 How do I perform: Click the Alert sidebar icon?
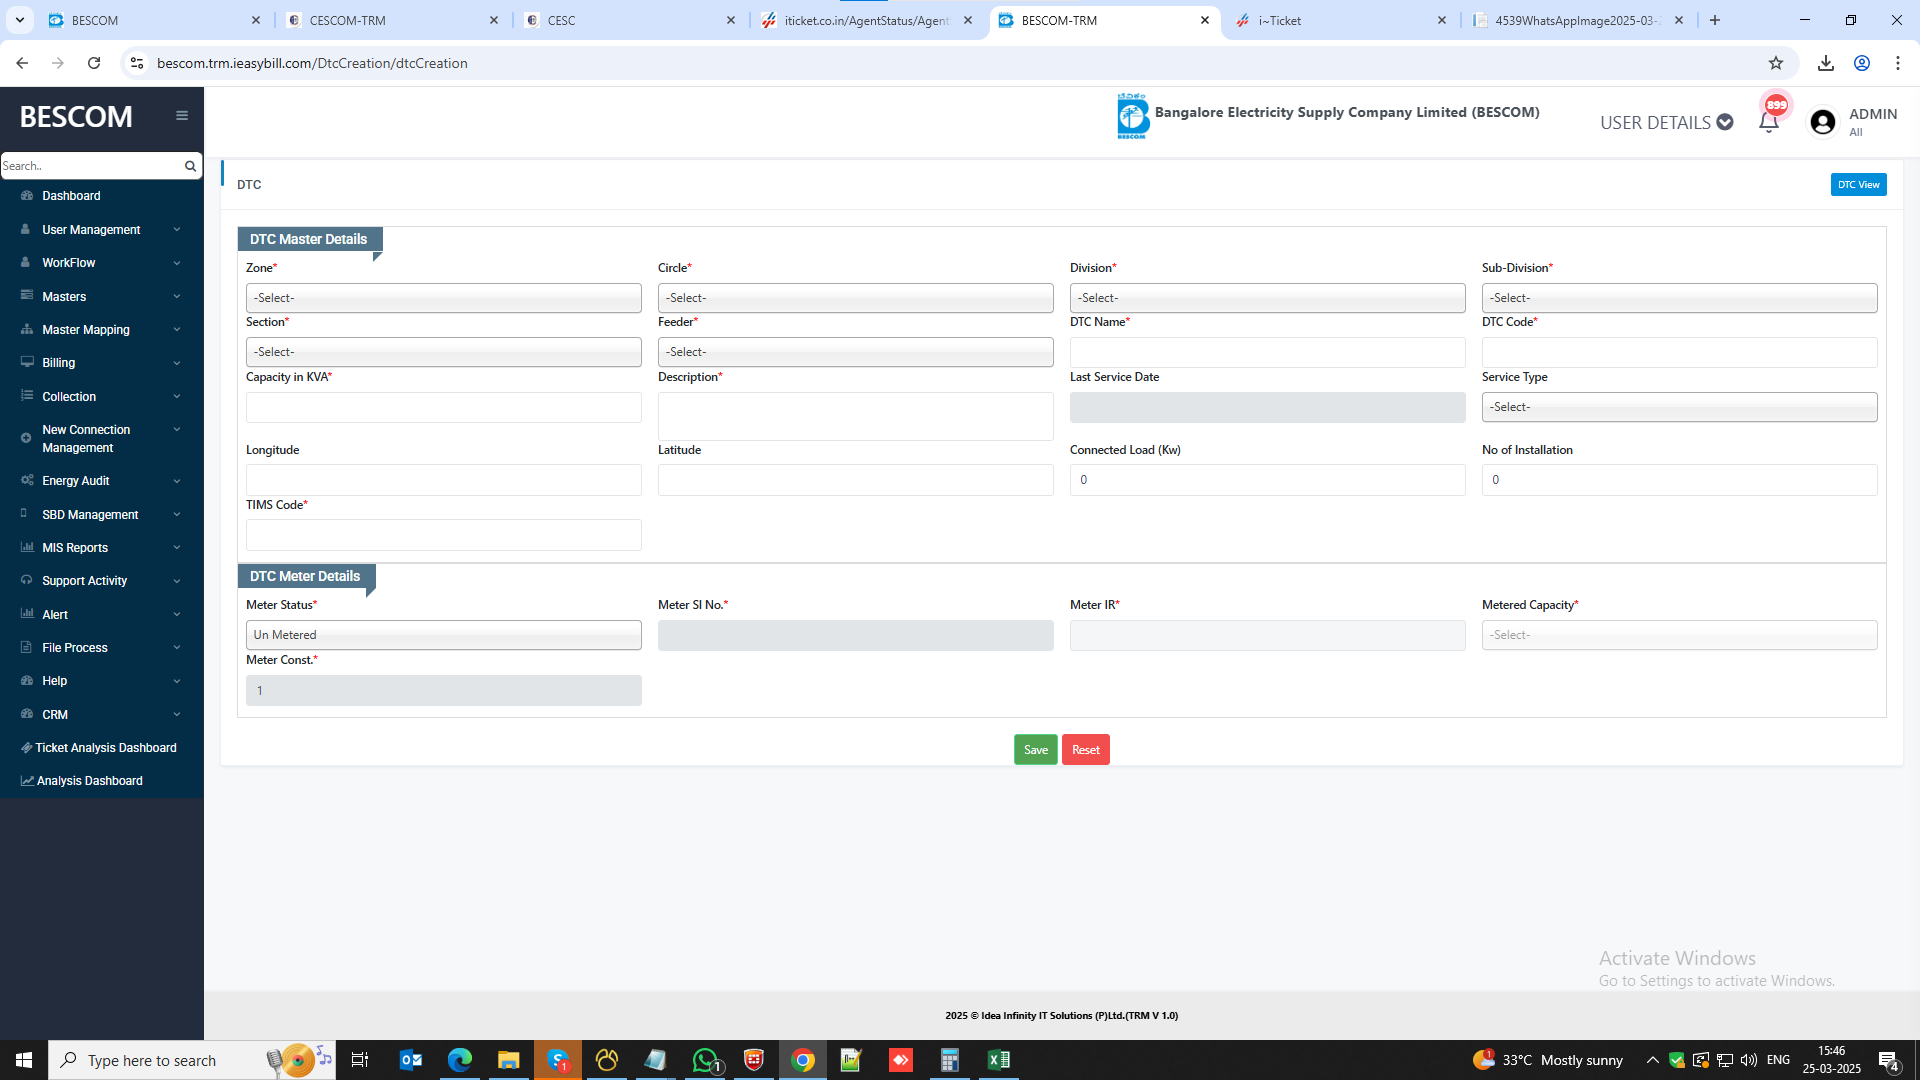[x=27, y=615]
